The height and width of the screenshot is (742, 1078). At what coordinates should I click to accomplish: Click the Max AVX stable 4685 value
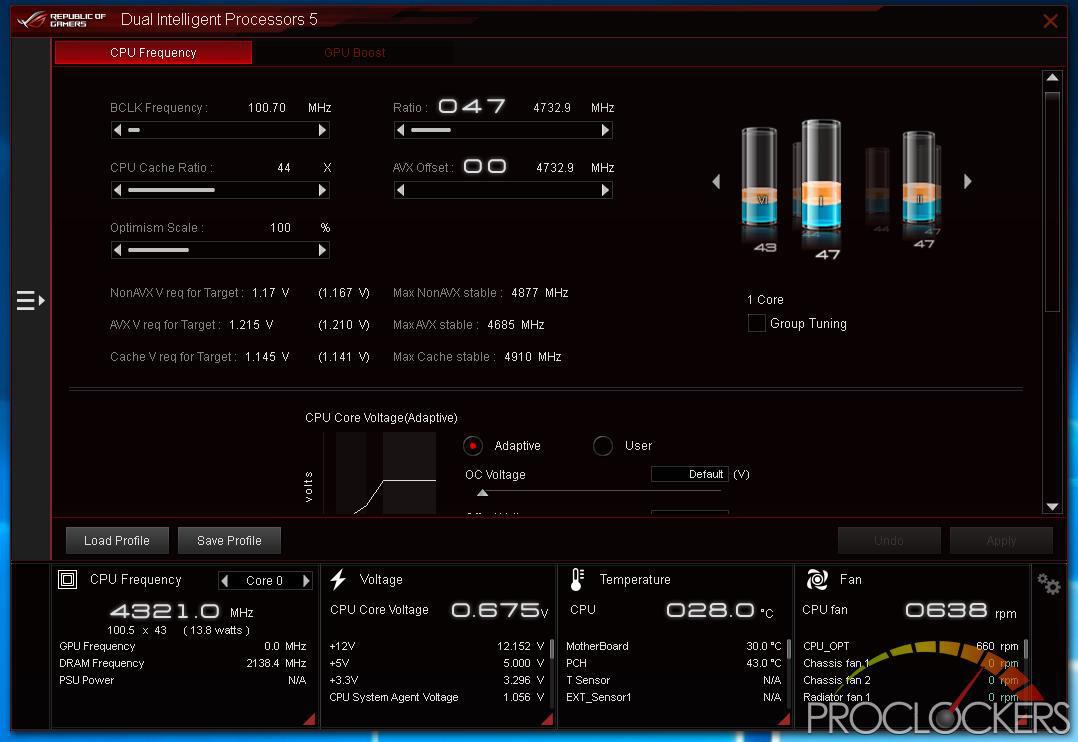(x=500, y=325)
